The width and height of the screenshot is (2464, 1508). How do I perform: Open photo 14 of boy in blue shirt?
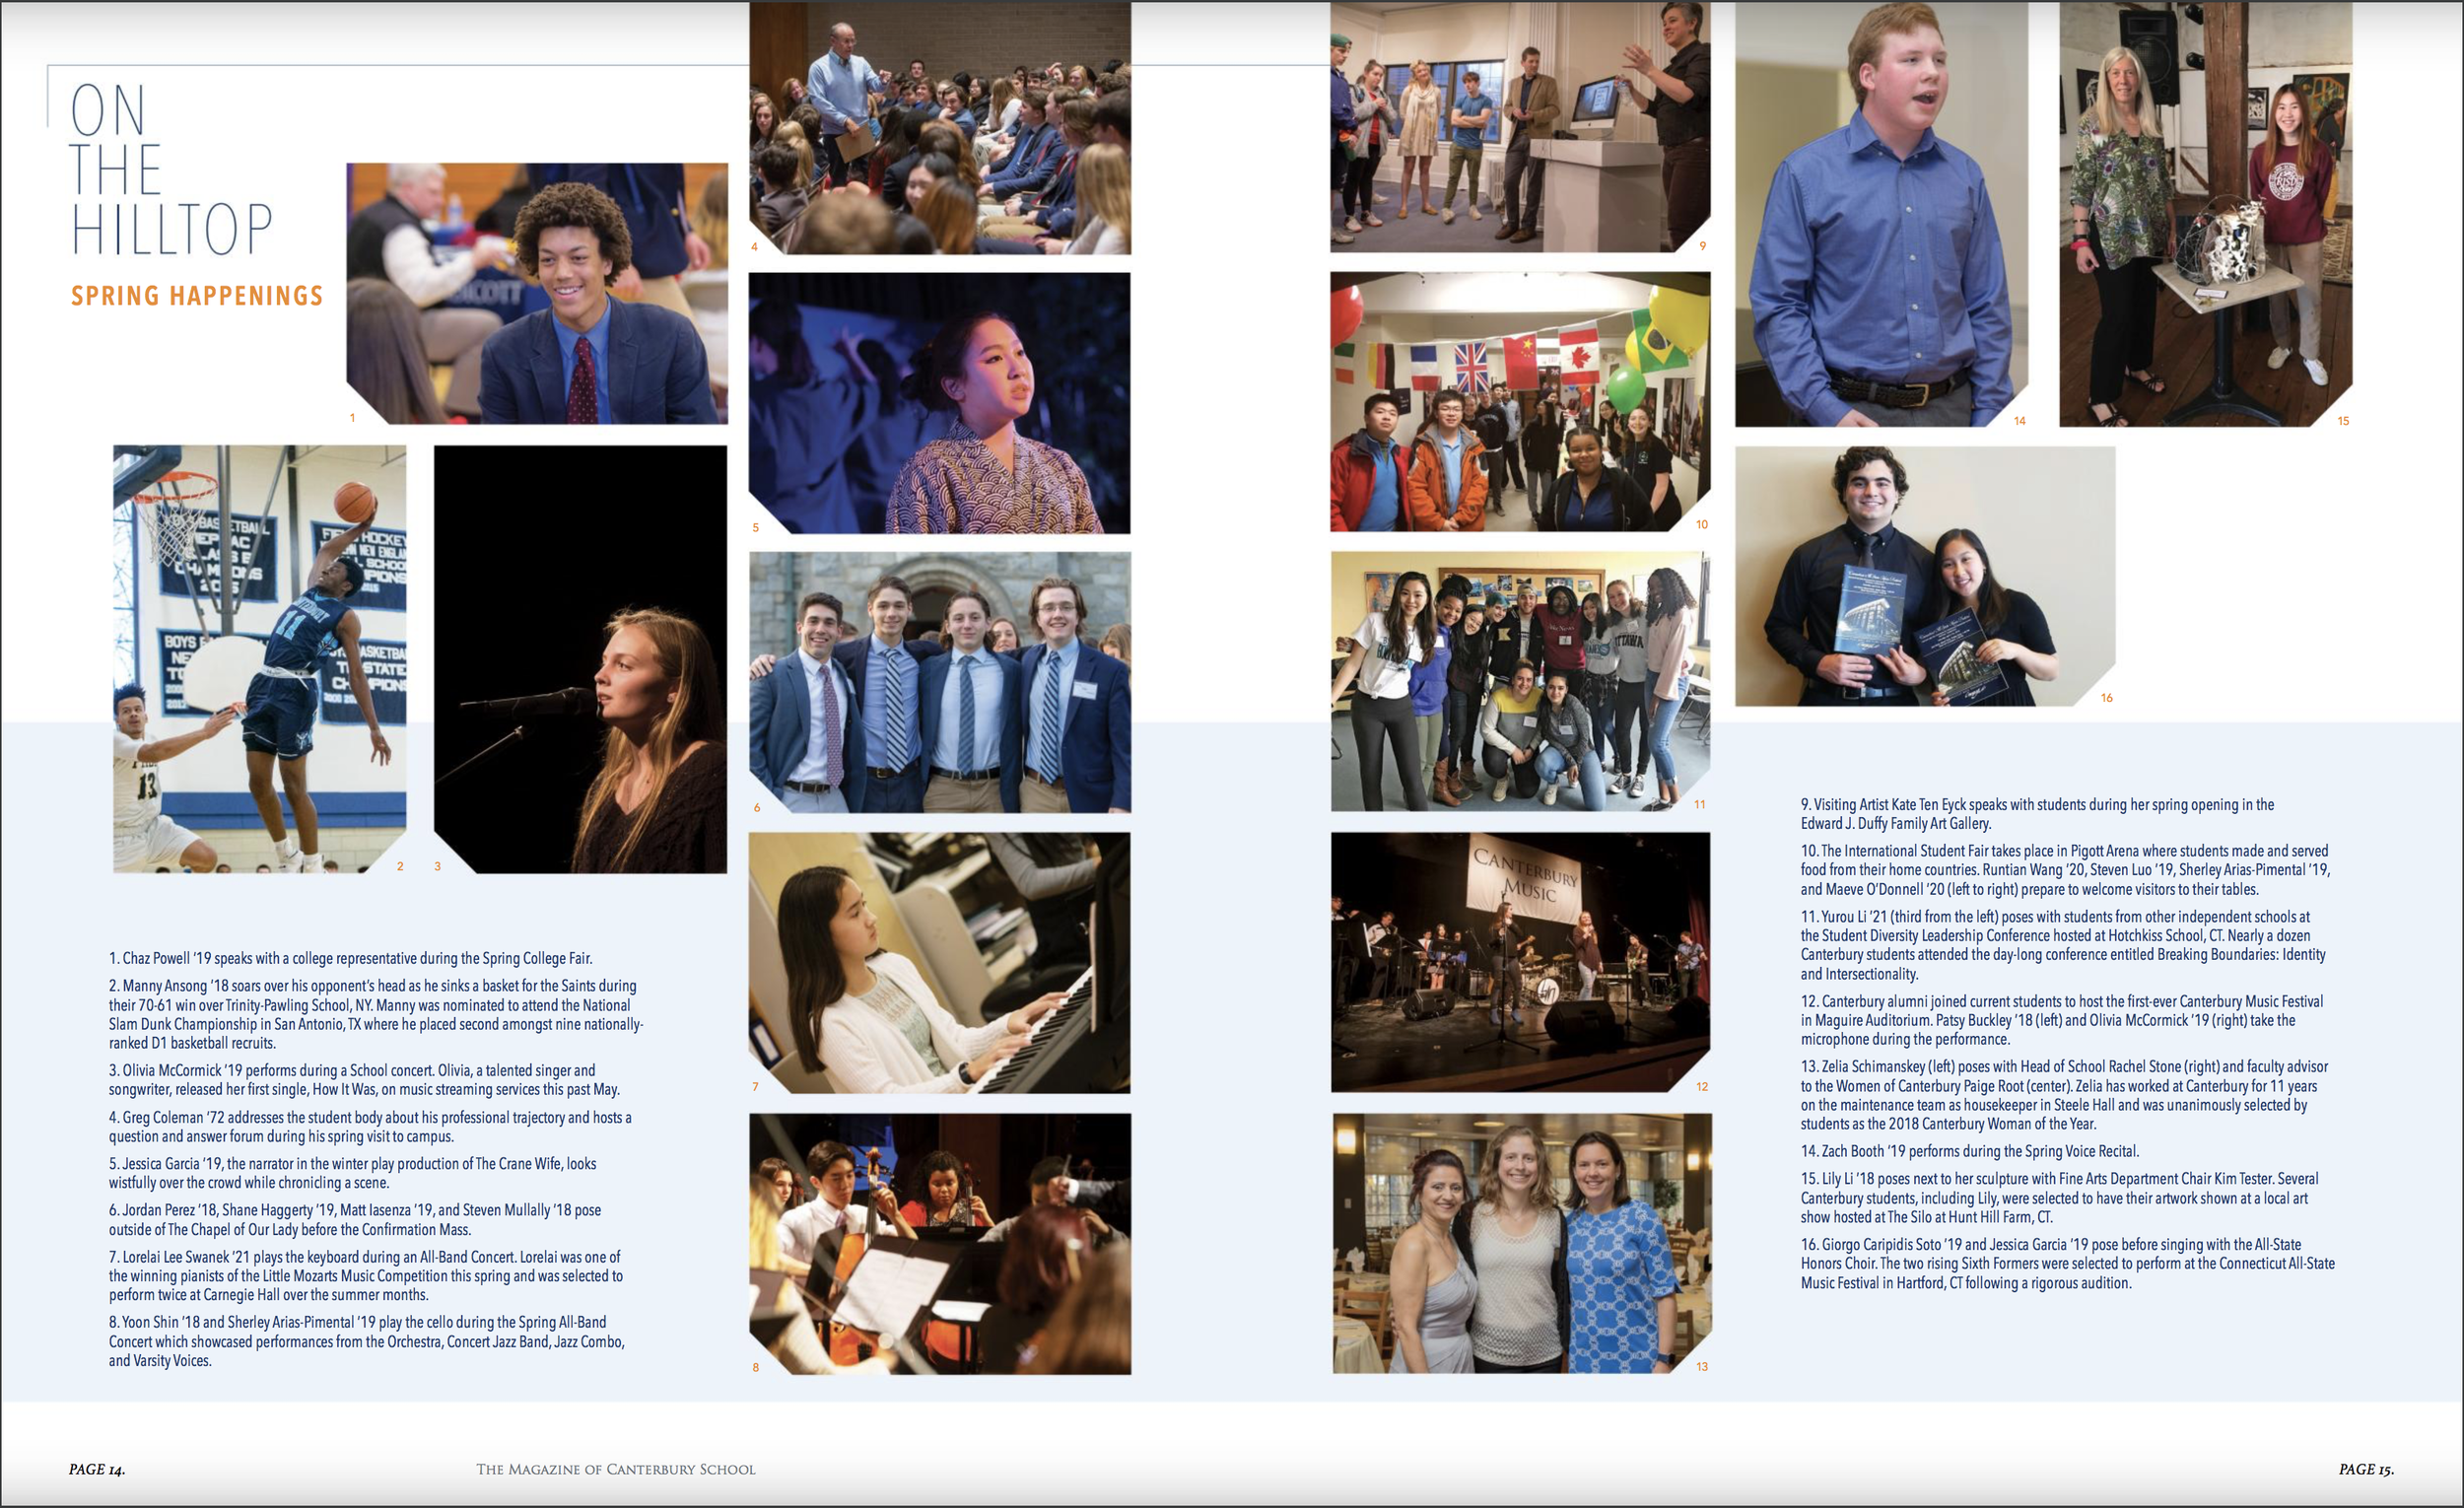tap(1881, 214)
